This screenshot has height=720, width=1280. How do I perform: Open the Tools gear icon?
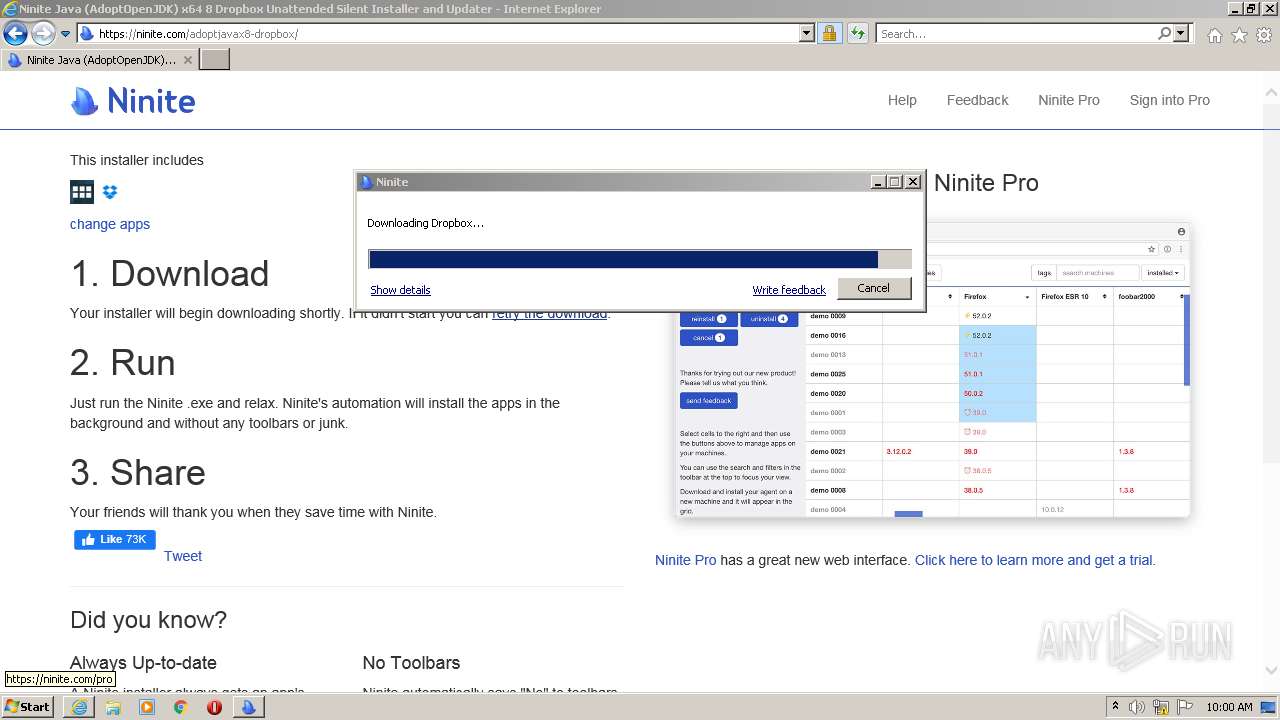(x=1264, y=35)
